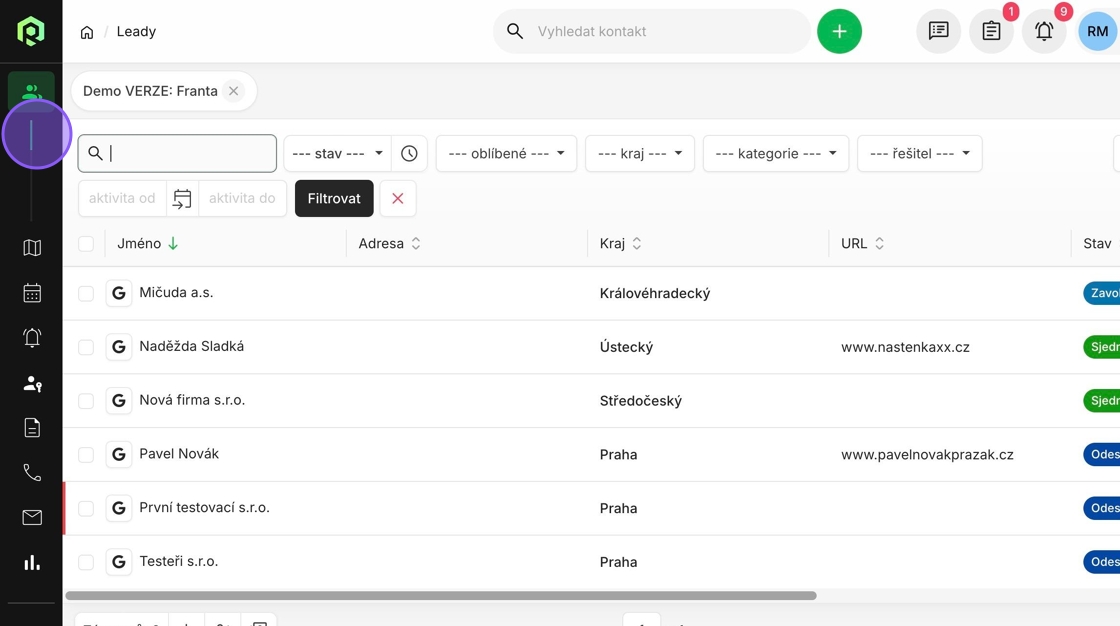Open the map icon in sidebar
Screen dimensions: 1120x626
(x=32, y=248)
